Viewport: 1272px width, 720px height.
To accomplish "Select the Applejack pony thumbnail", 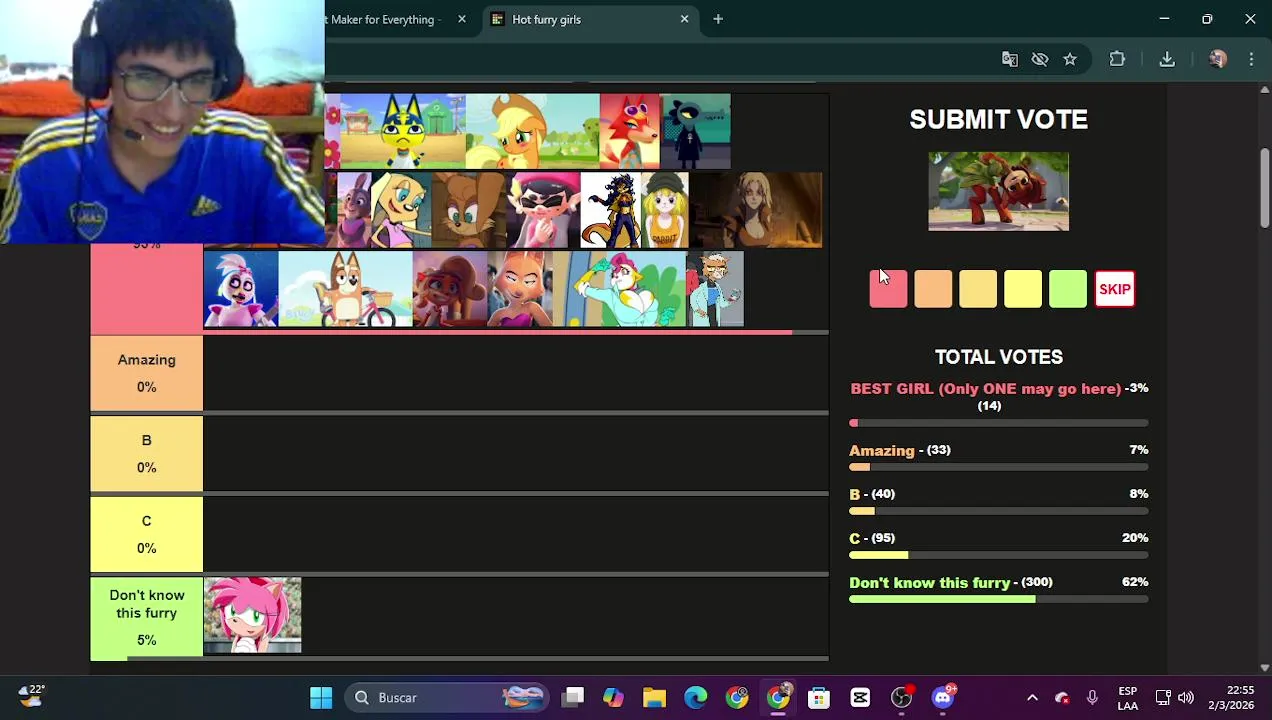I will point(533,131).
